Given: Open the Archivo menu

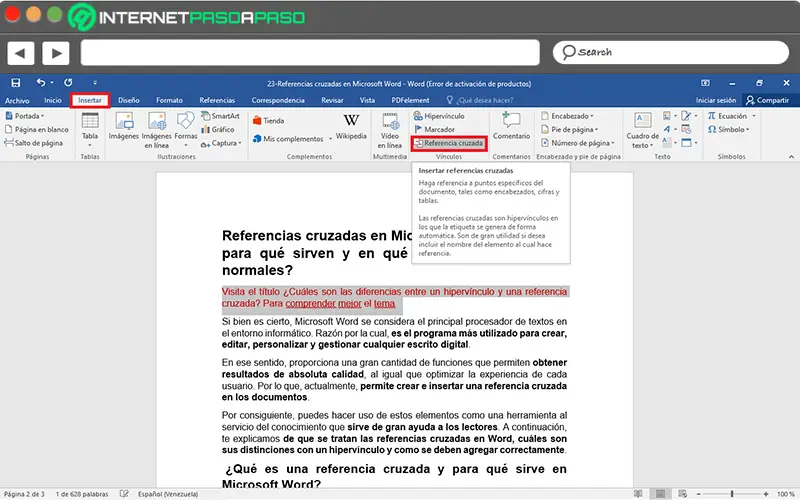Looking at the screenshot, I should (17, 101).
